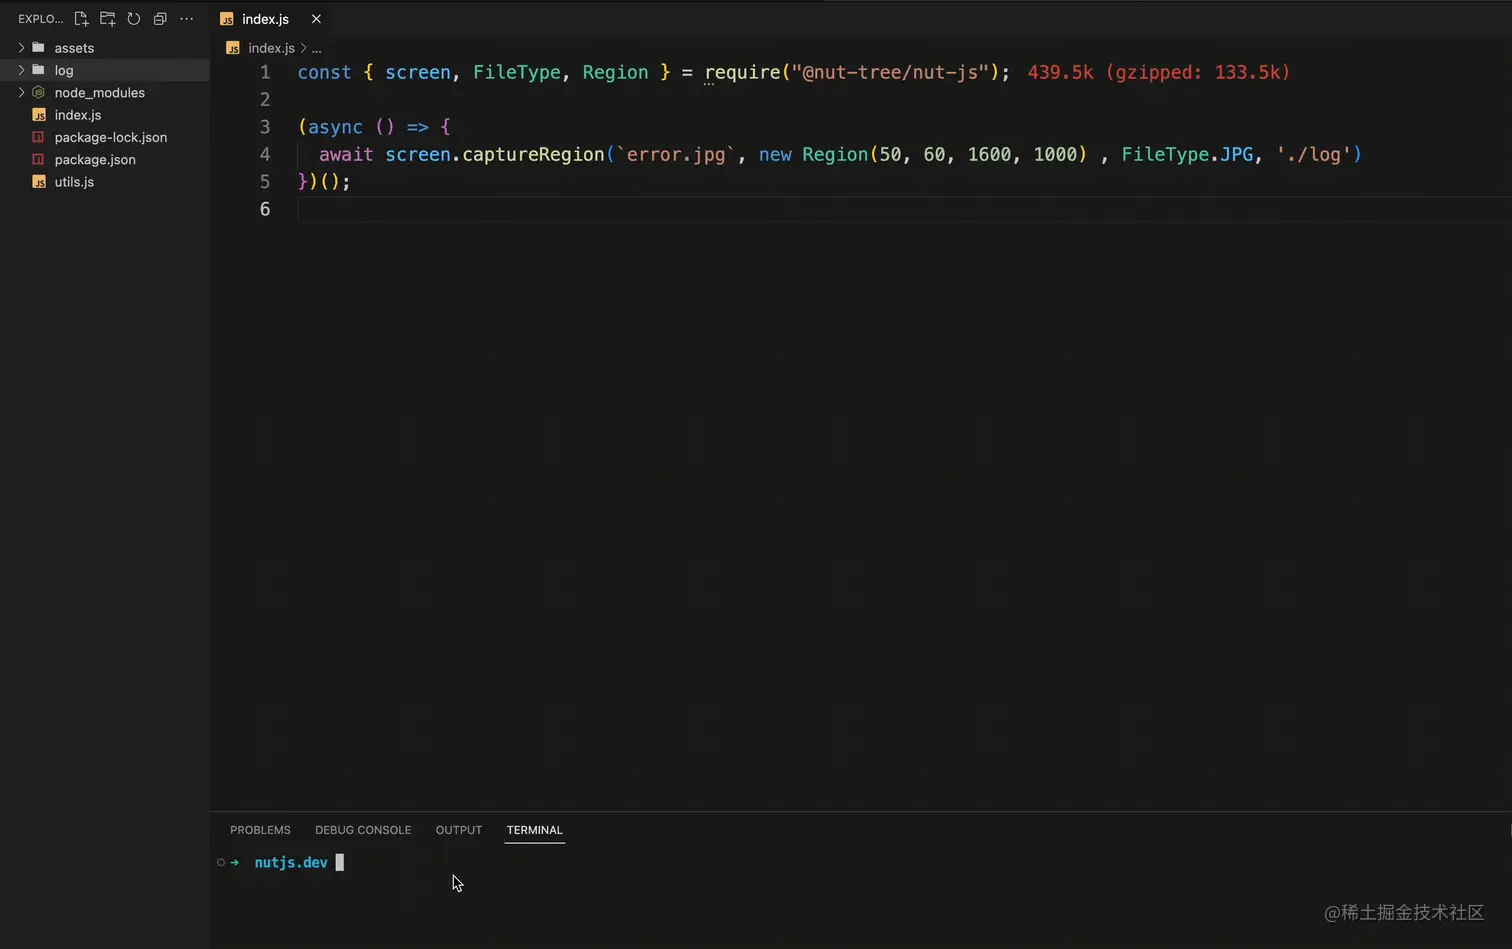
Task: Expand the assets folder
Action: tap(21, 47)
